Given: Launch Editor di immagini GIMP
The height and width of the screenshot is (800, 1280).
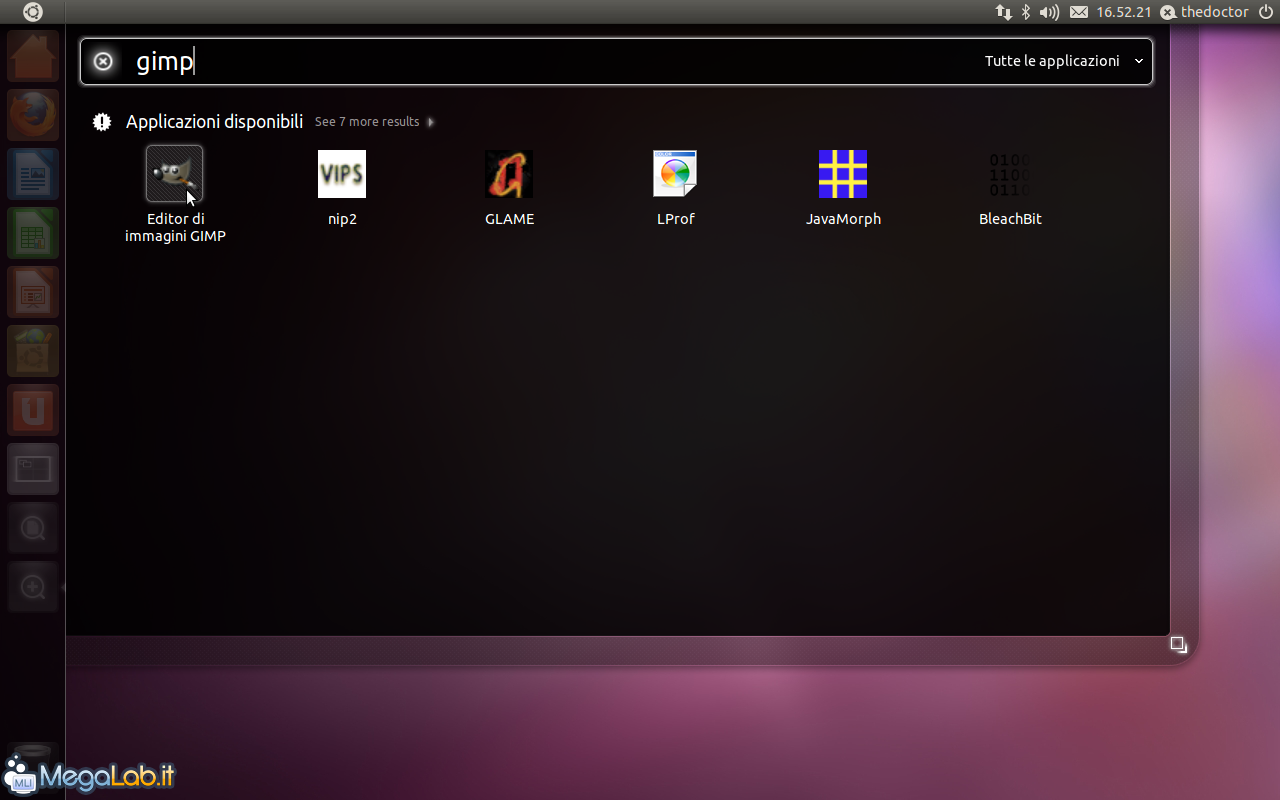Looking at the screenshot, I should tap(174, 175).
